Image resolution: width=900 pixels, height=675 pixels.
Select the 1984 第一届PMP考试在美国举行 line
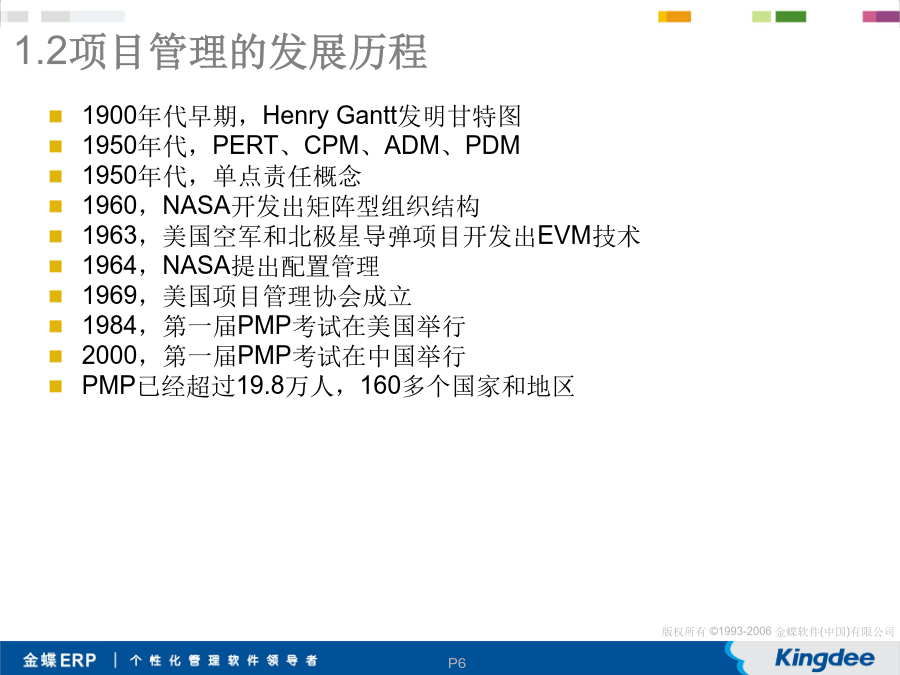tap(274, 325)
